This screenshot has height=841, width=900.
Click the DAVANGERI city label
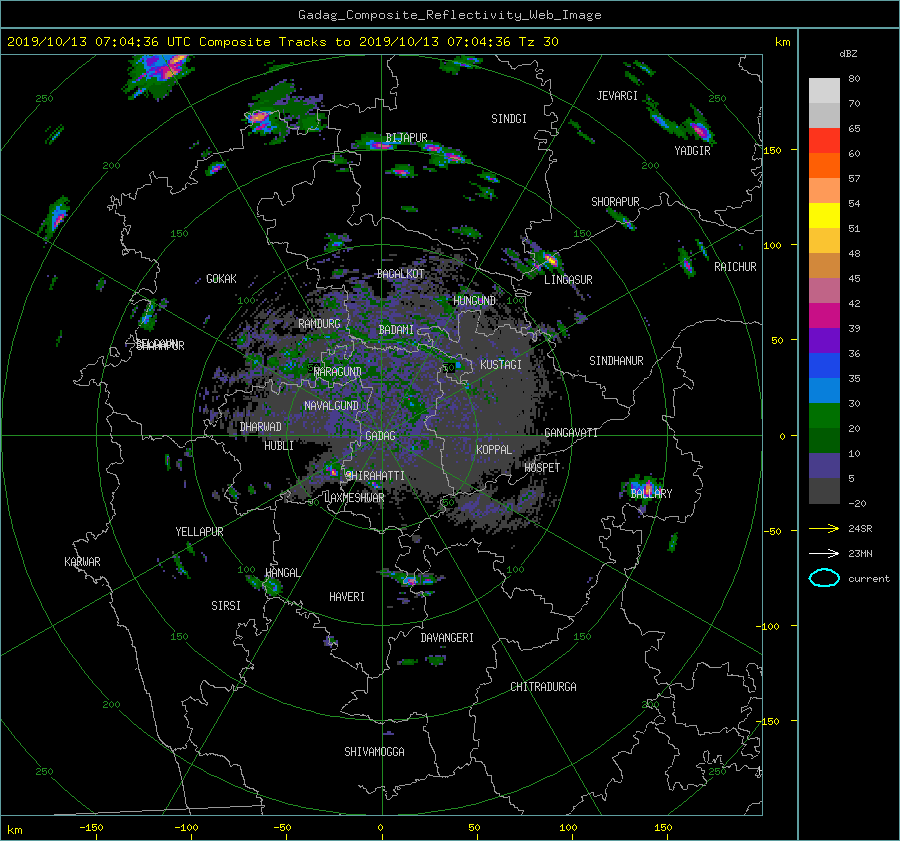(x=447, y=637)
